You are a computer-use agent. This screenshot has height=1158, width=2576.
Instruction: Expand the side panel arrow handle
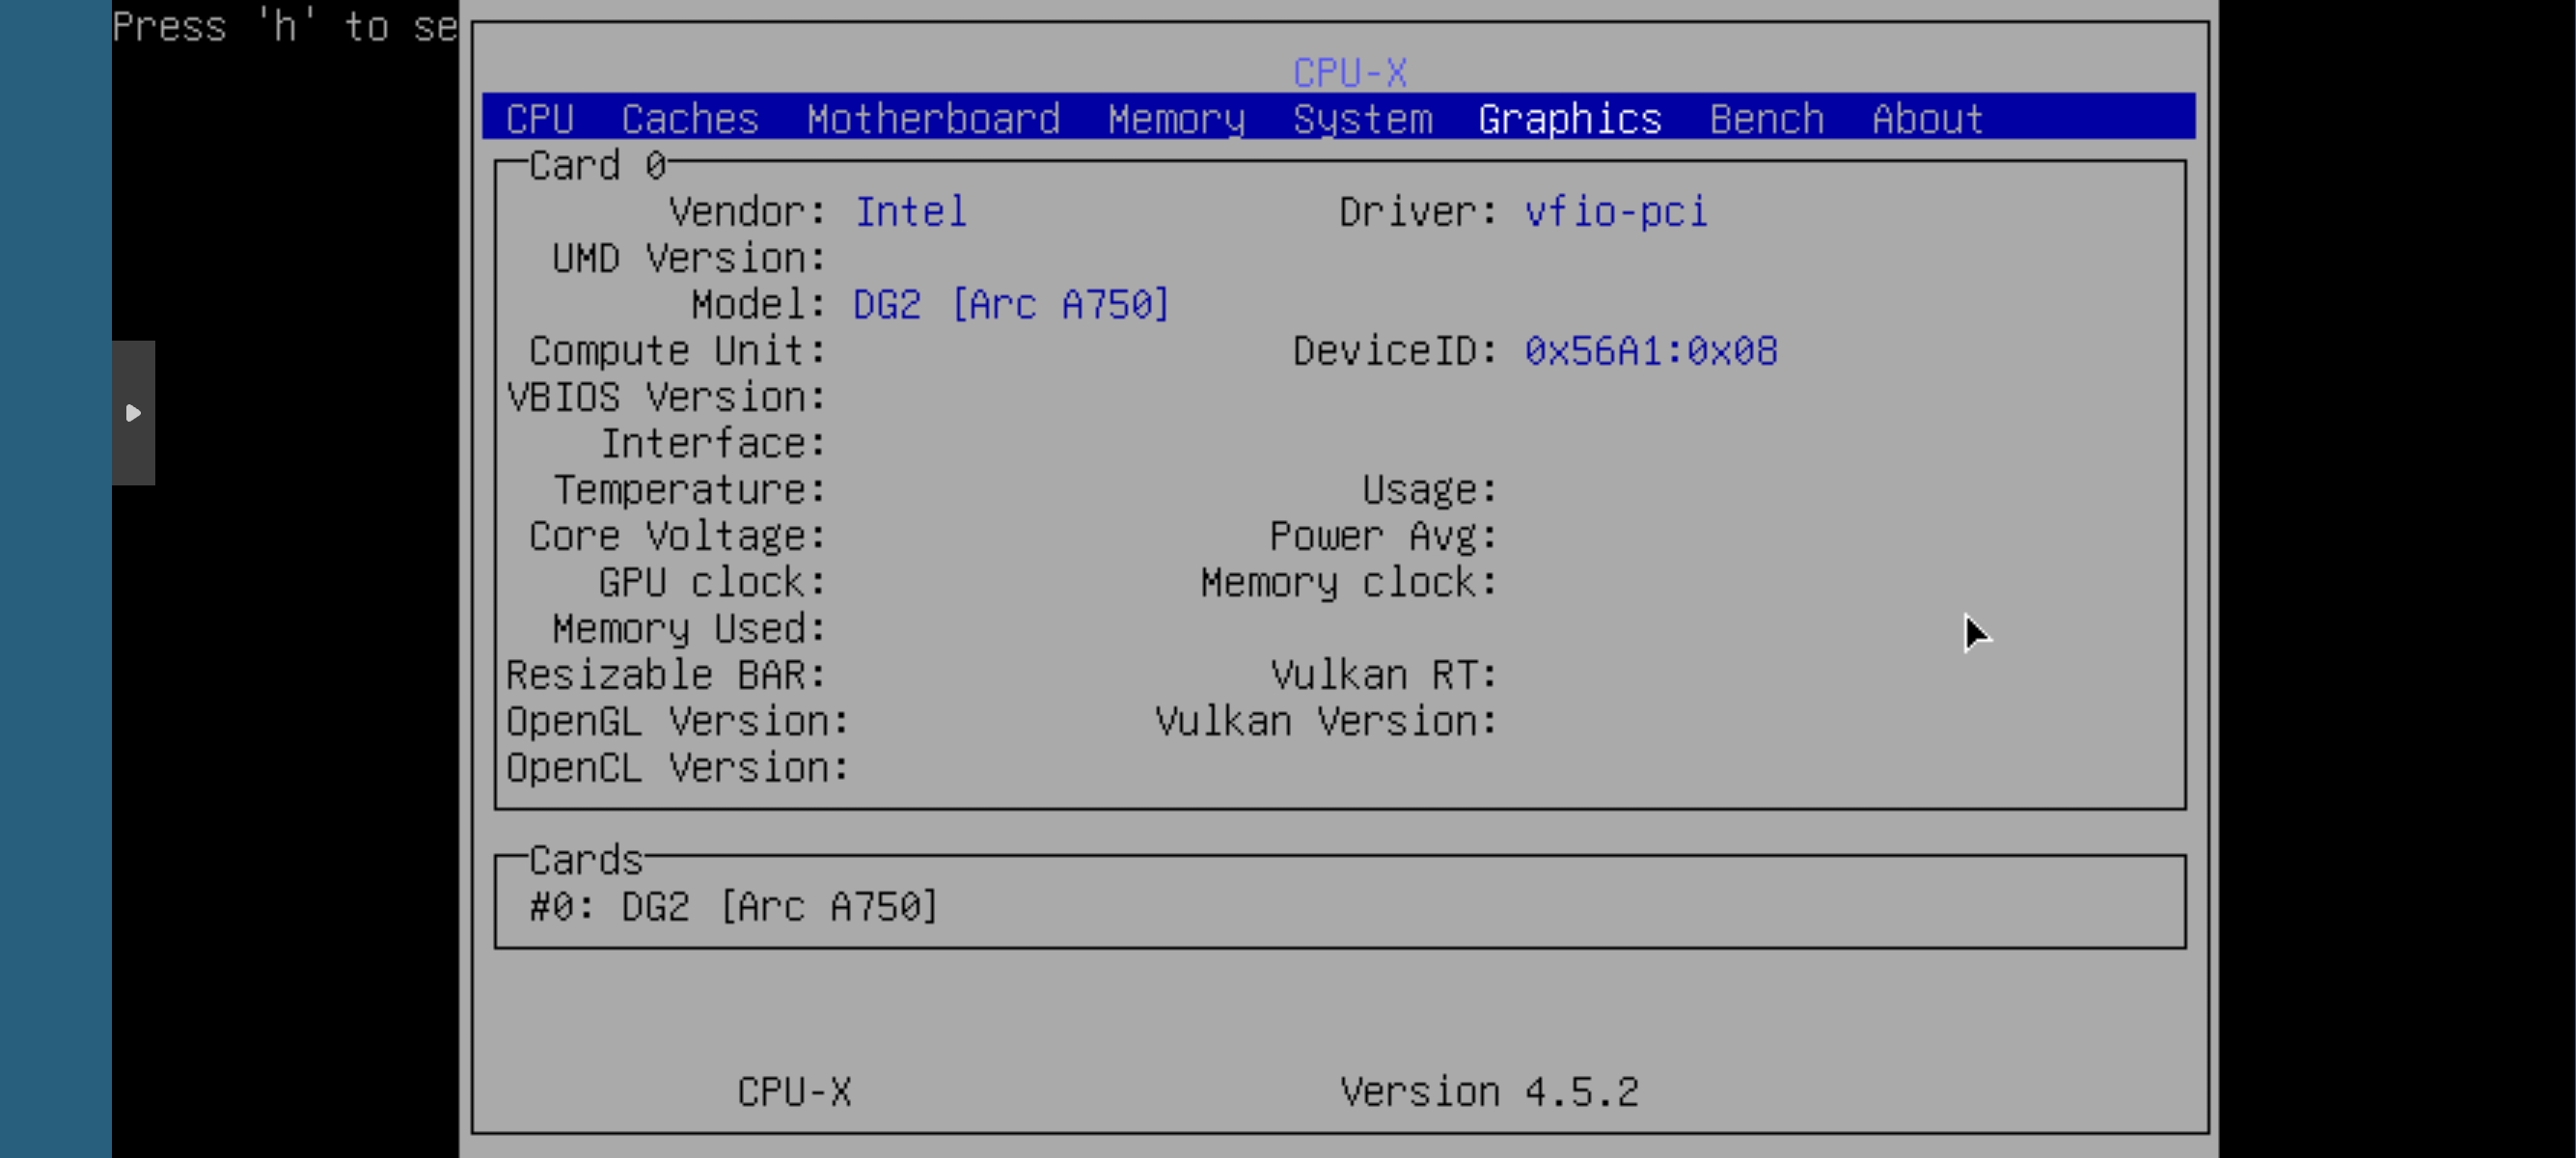tap(133, 412)
